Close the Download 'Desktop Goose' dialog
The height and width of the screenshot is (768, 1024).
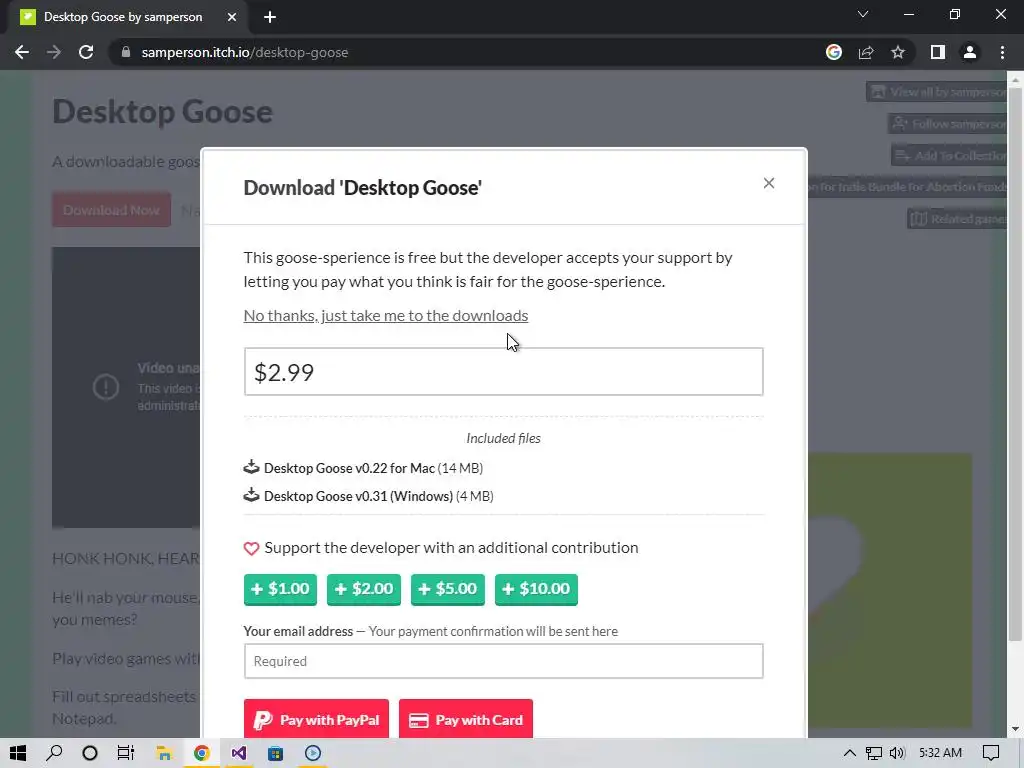click(x=769, y=184)
